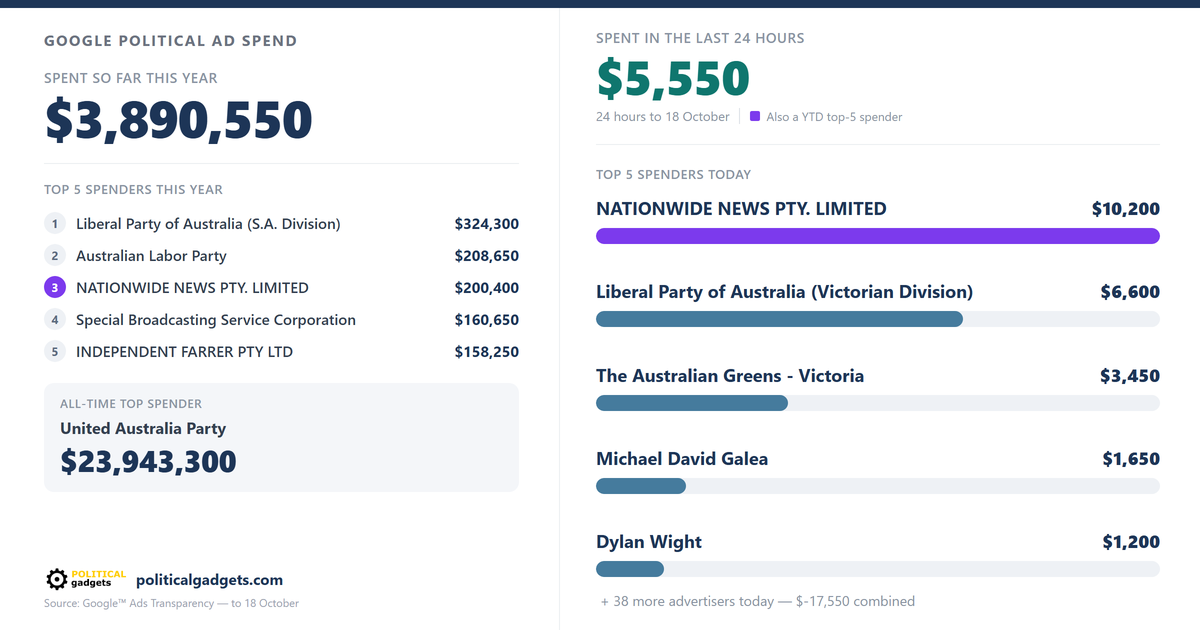Click the $3,450 daily amount
This screenshot has width=1200, height=630.
(1130, 376)
